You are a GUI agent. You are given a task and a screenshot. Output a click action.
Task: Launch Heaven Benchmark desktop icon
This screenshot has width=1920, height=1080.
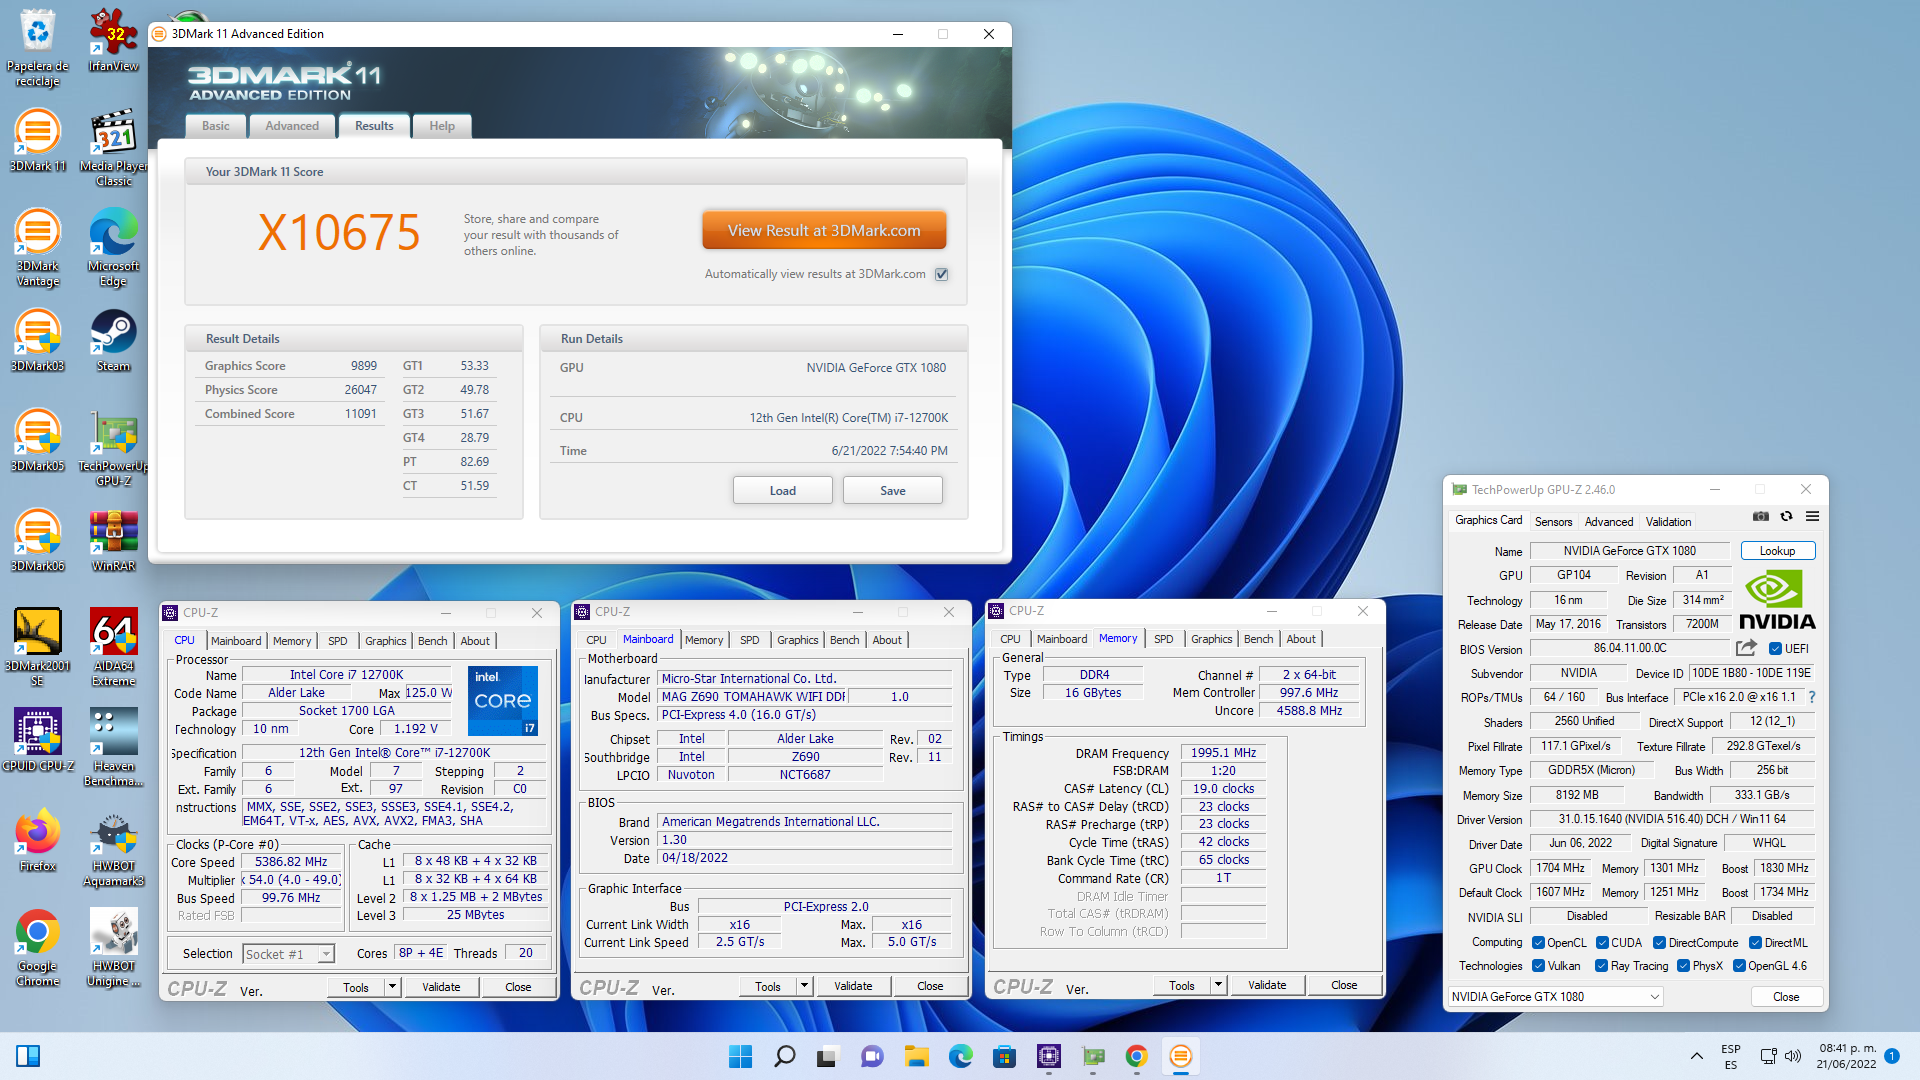[113, 747]
